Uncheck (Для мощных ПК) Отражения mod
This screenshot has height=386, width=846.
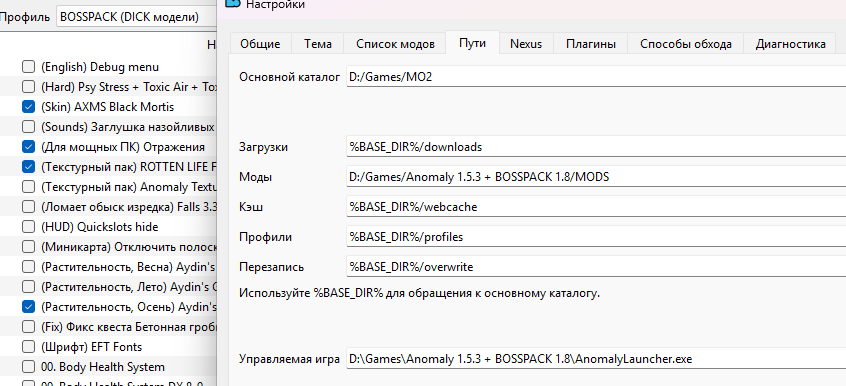point(28,147)
